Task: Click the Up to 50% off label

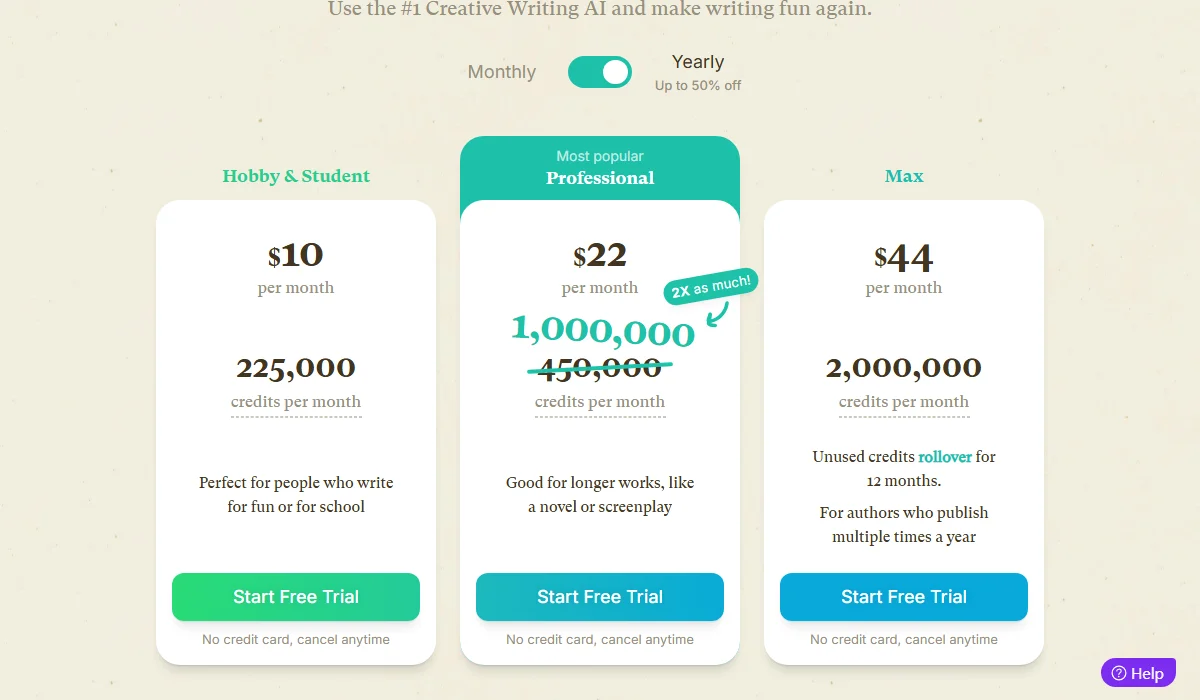Action: [x=696, y=86]
